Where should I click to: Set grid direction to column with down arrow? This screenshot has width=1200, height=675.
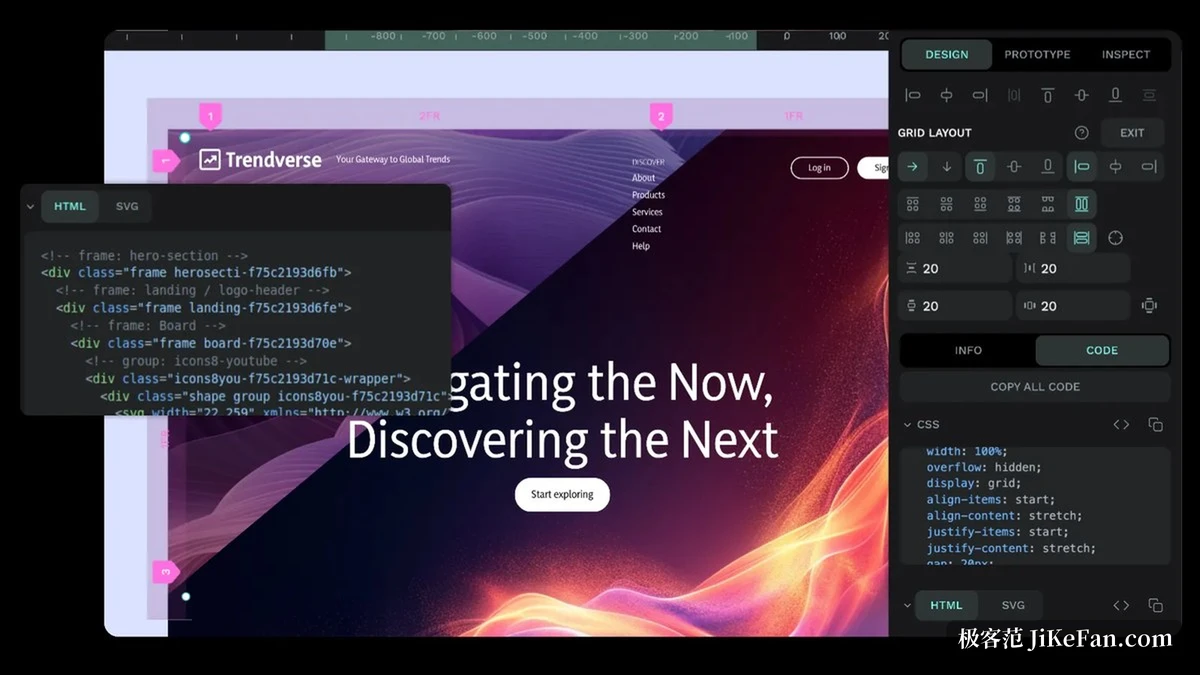946,167
